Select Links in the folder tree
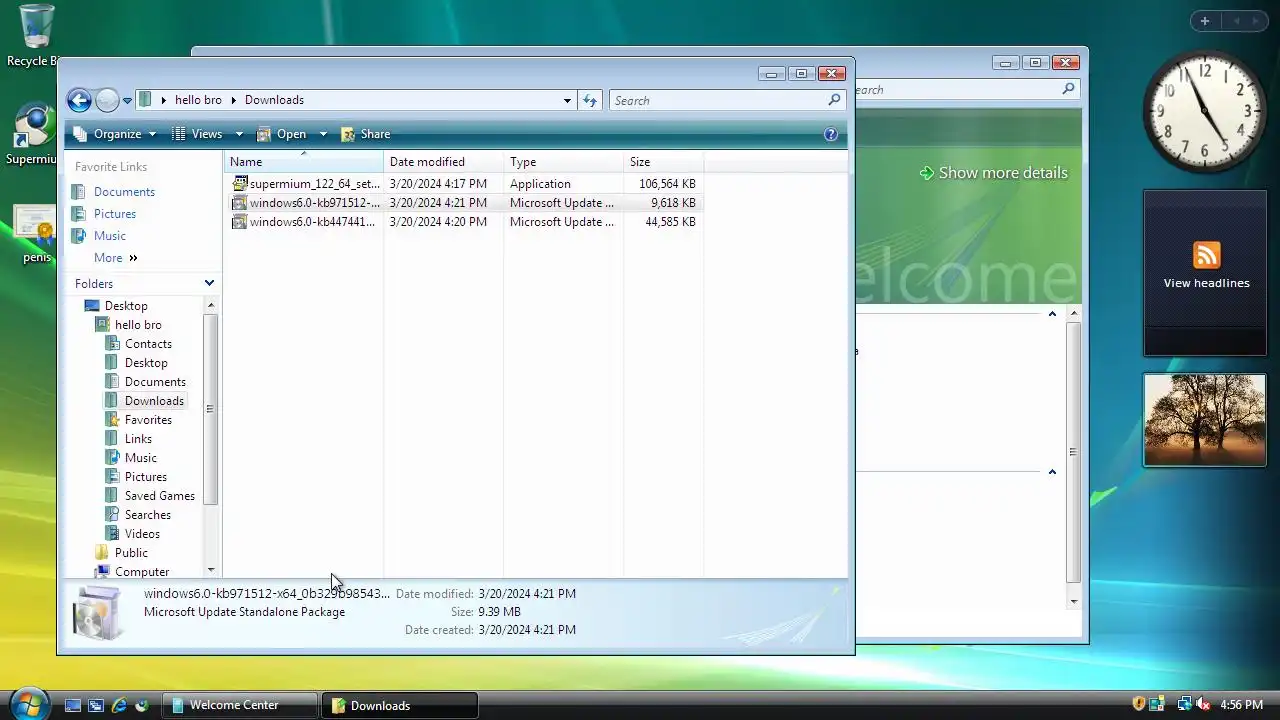1280x720 pixels. click(x=138, y=439)
